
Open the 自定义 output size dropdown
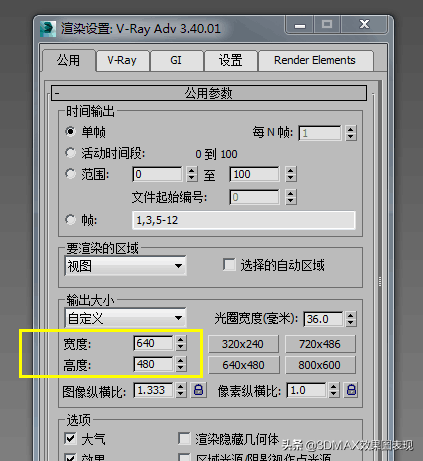tap(125, 318)
